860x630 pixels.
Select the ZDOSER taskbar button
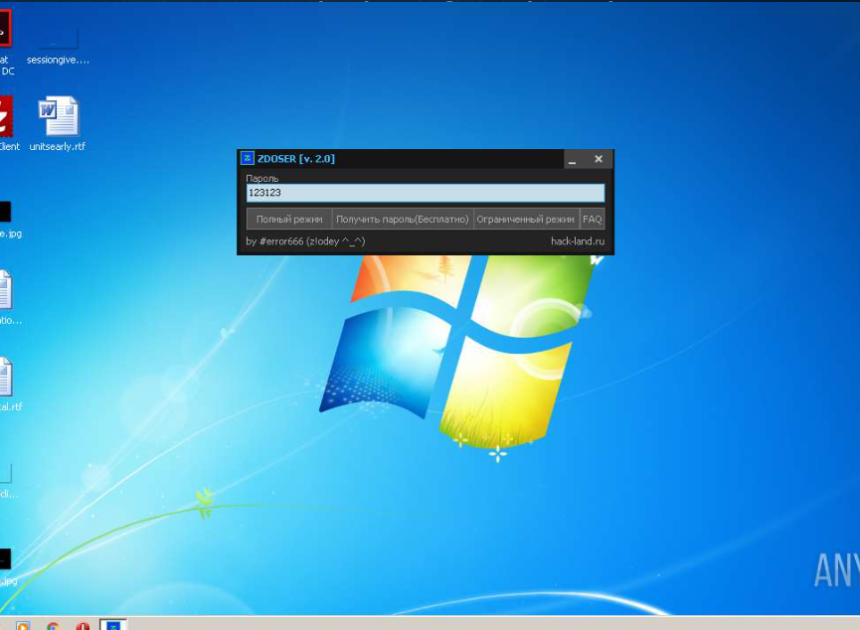pos(113,626)
